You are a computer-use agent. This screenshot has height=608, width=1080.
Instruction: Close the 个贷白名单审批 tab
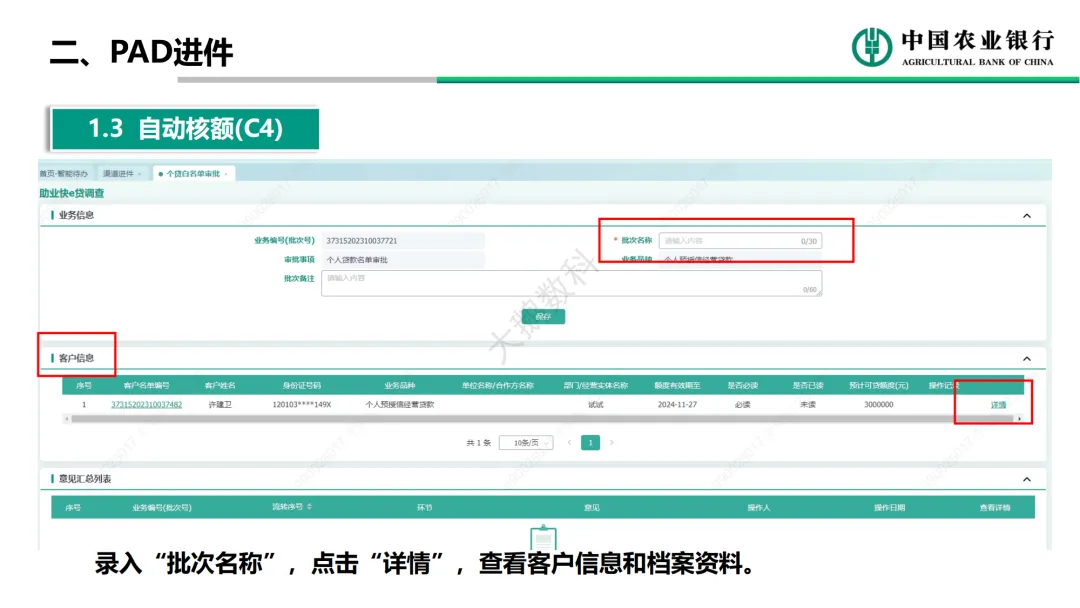pos(226,174)
